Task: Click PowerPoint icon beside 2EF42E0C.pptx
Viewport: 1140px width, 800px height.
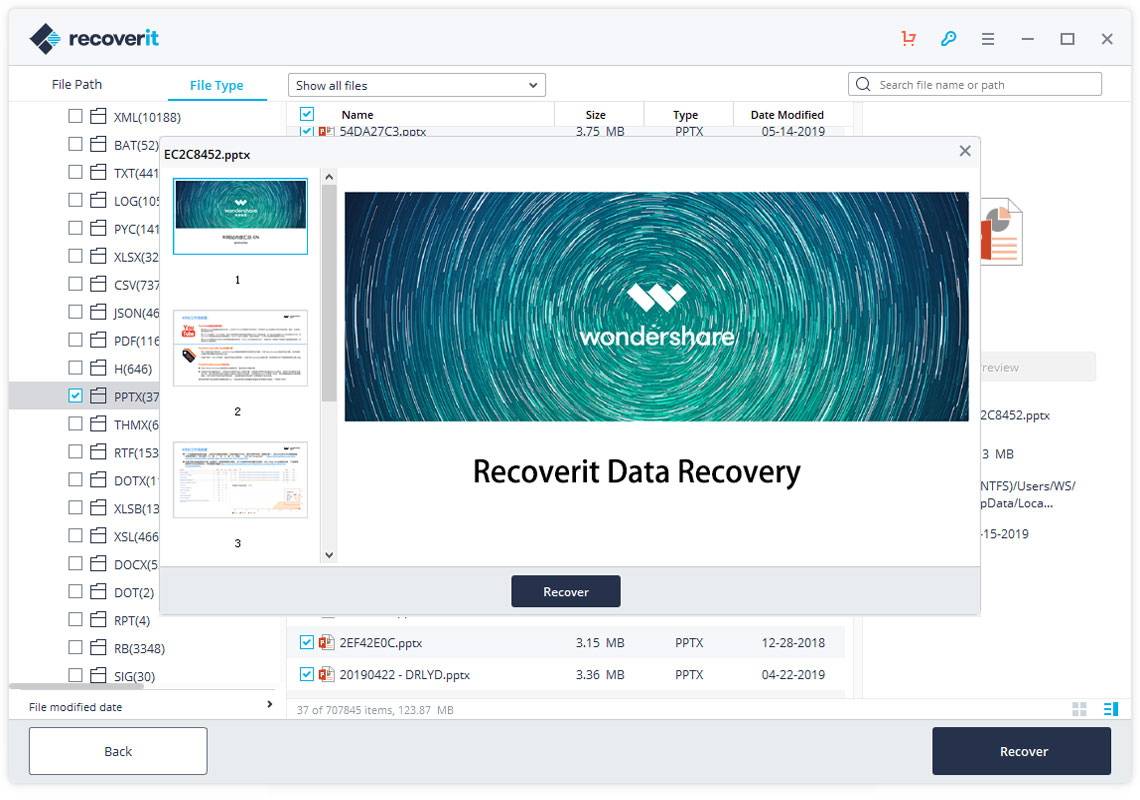Action: coord(326,642)
